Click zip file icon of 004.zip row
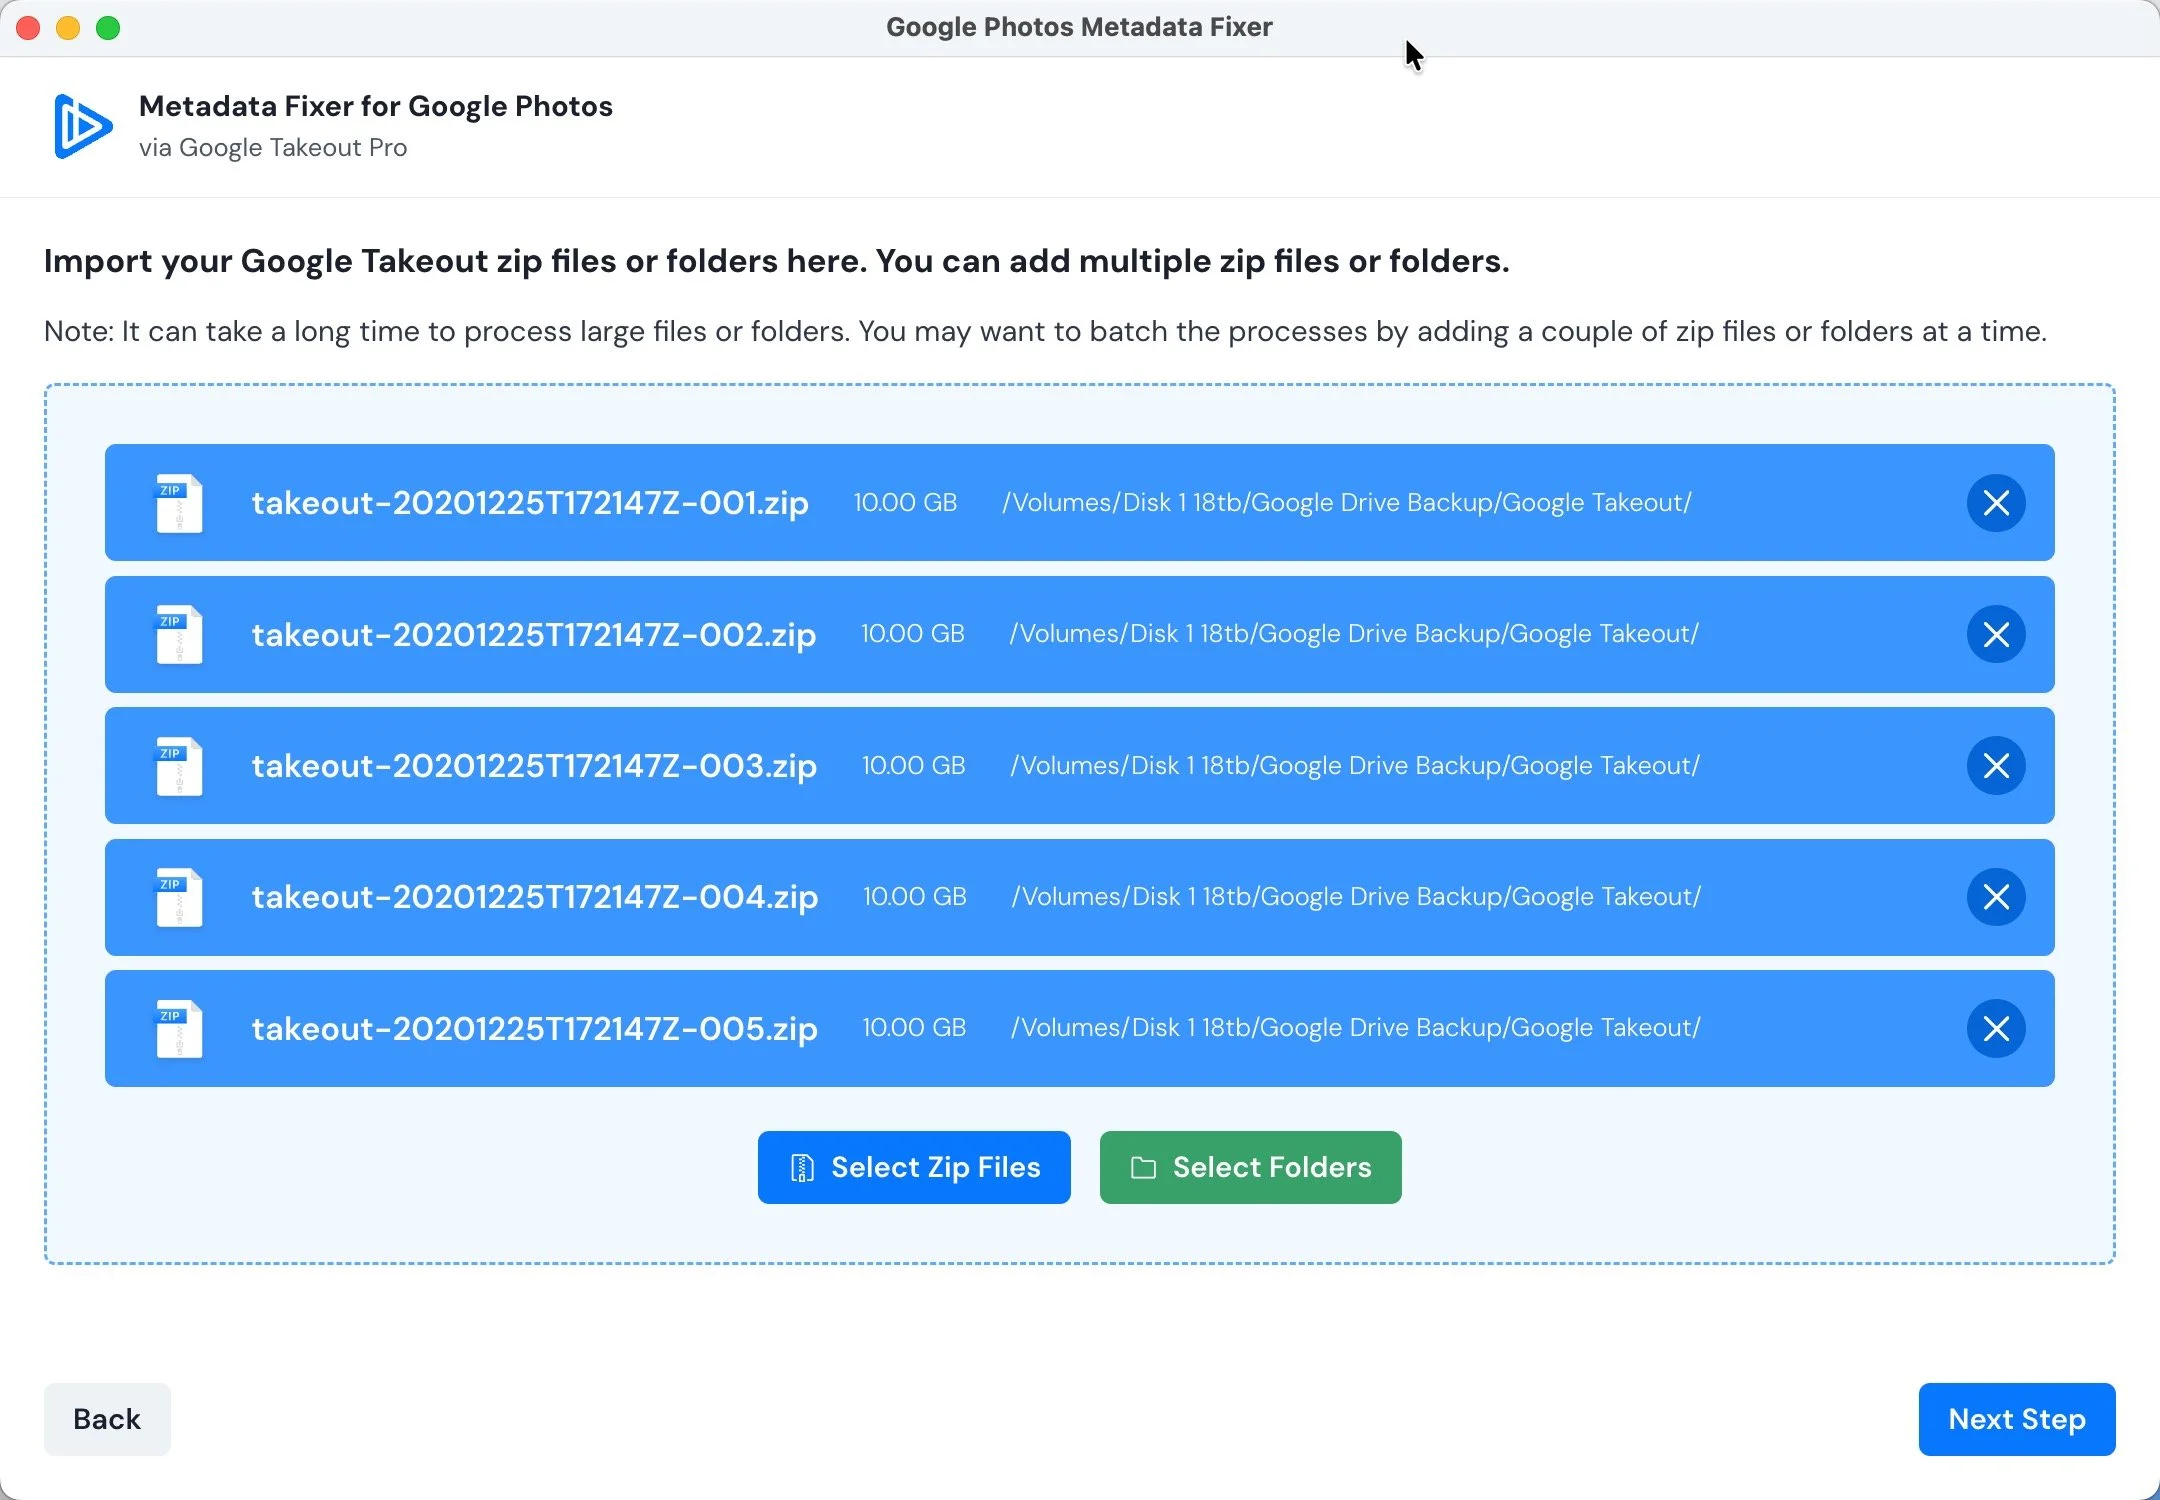 (179, 897)
